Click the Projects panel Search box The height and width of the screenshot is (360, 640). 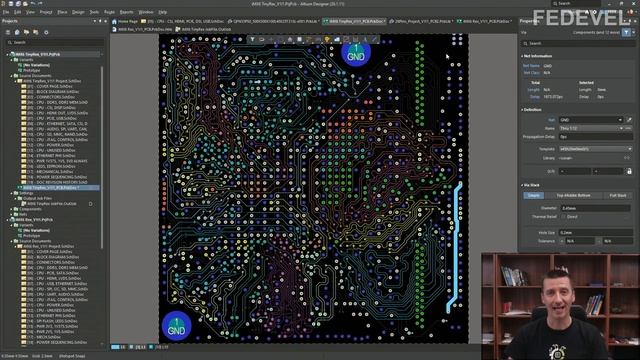(x=55, y=42)
